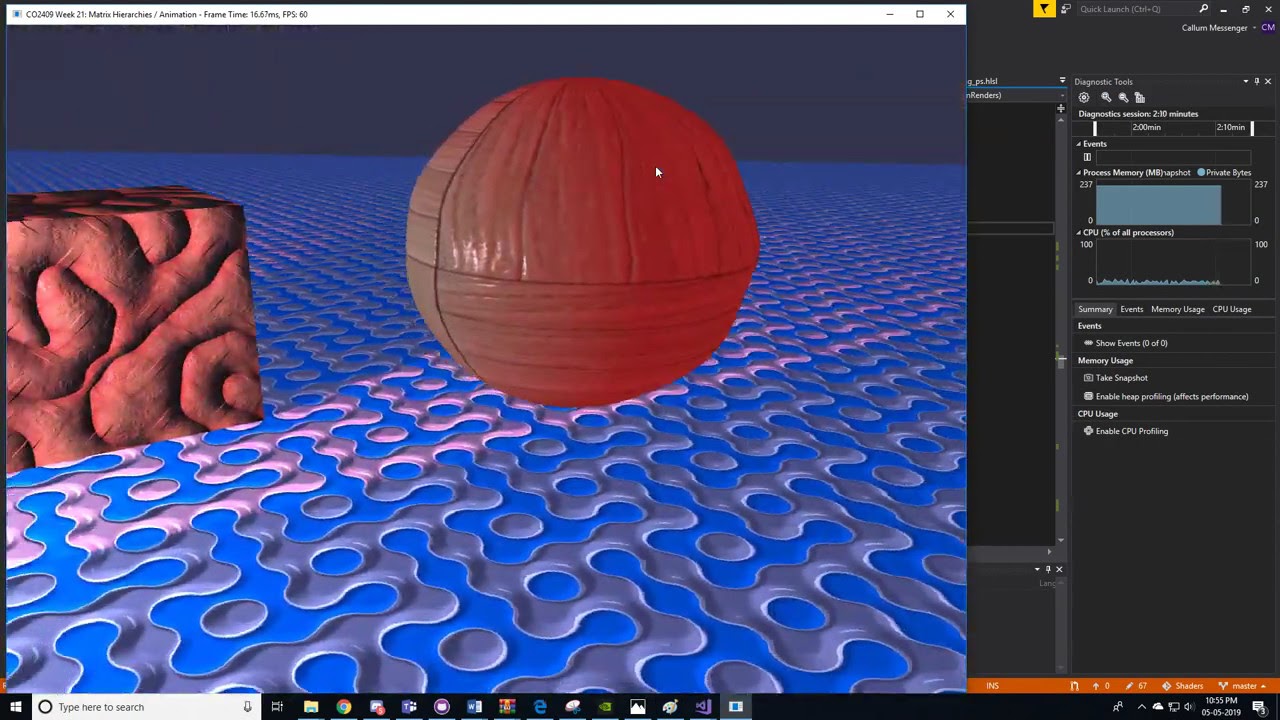Image resolution: width=1280 pixels, height=720 pixels.
Task: Click the Process Memory graph area
Action: click(1174, 203)
